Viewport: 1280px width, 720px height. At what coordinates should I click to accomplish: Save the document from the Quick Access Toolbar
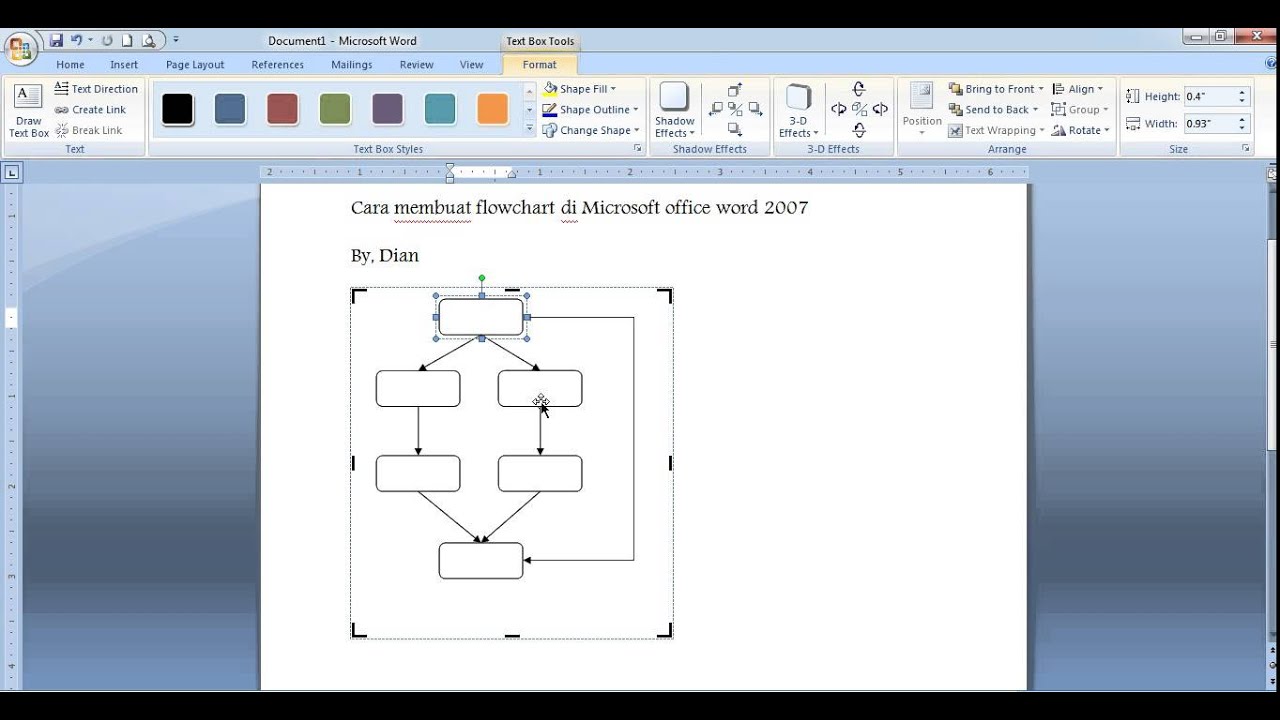(x=57, y=41)
